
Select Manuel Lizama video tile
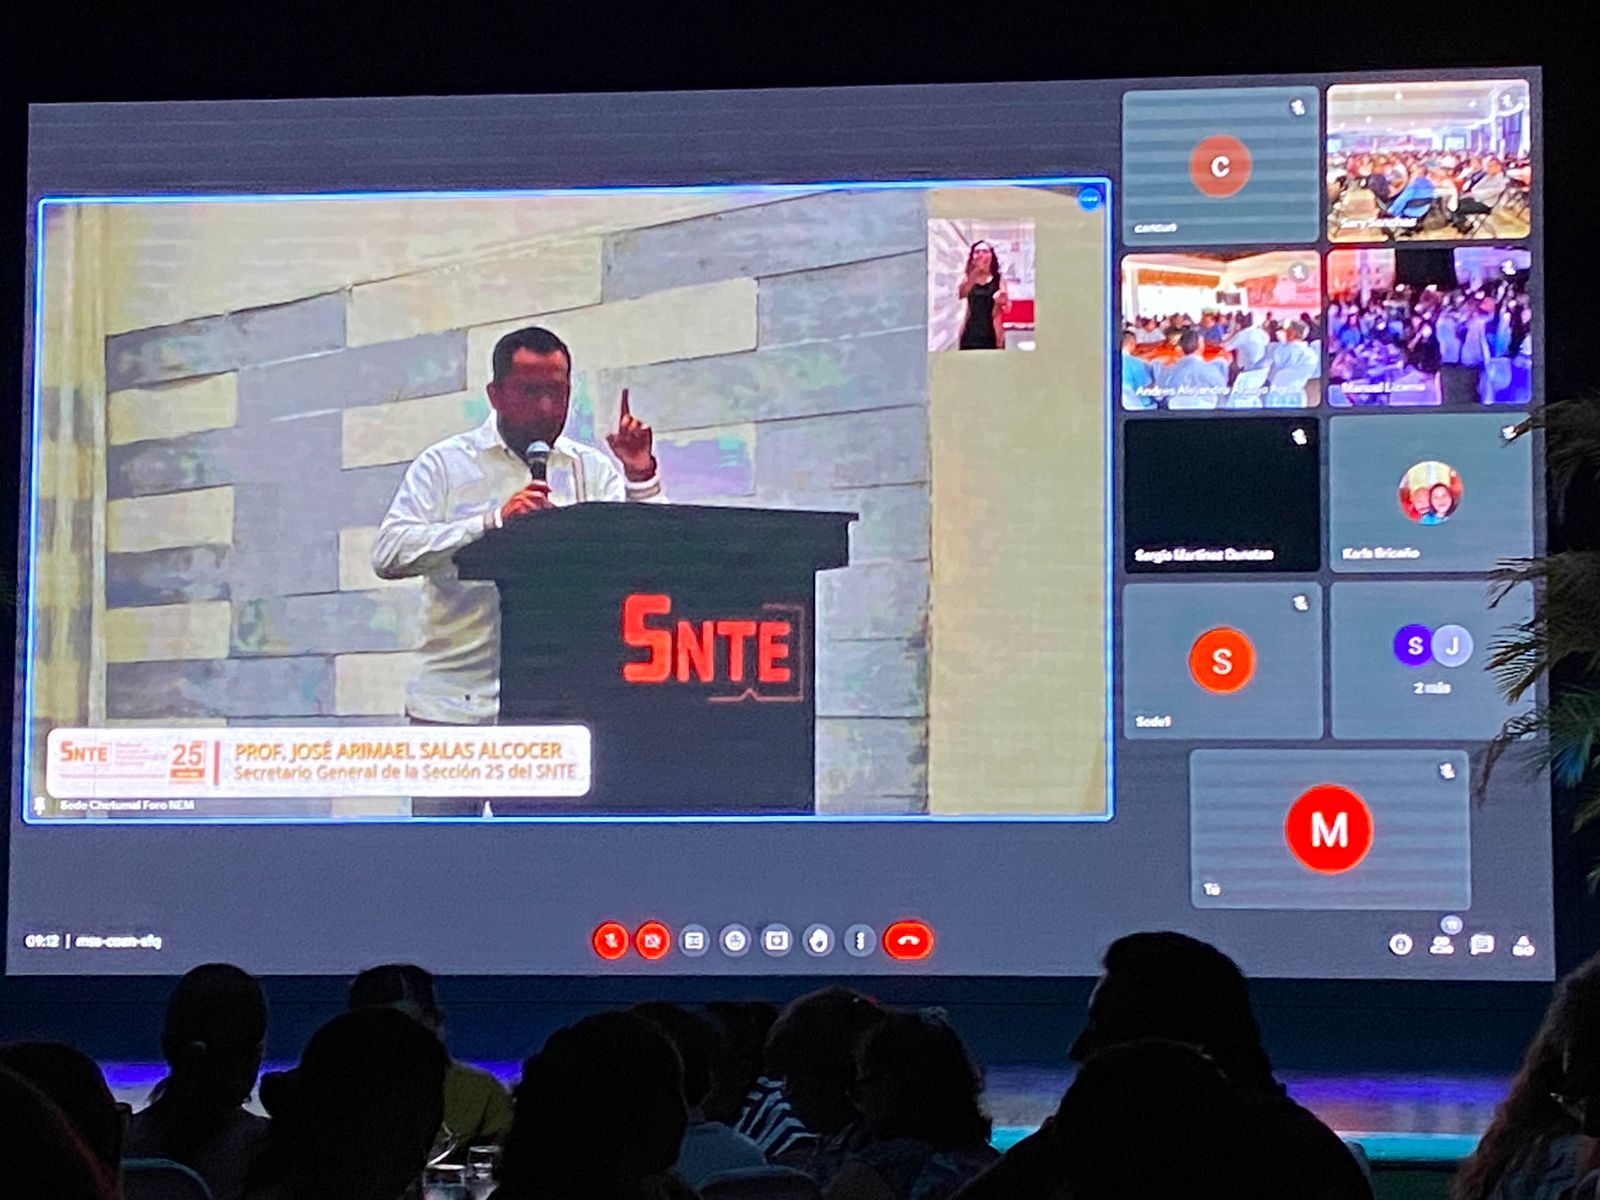(x=1429, y=328)
